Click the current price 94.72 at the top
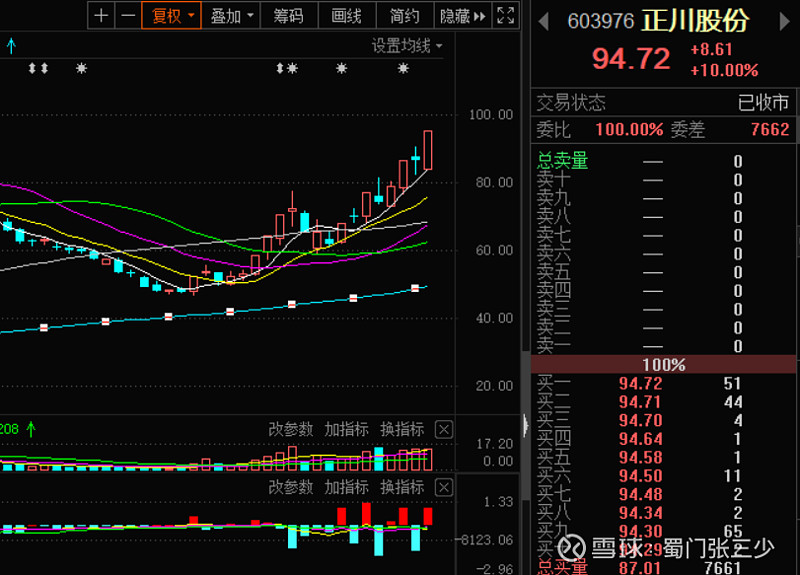Image resolution: width=800 pixels, height=575 pixels. coord(631,59)
